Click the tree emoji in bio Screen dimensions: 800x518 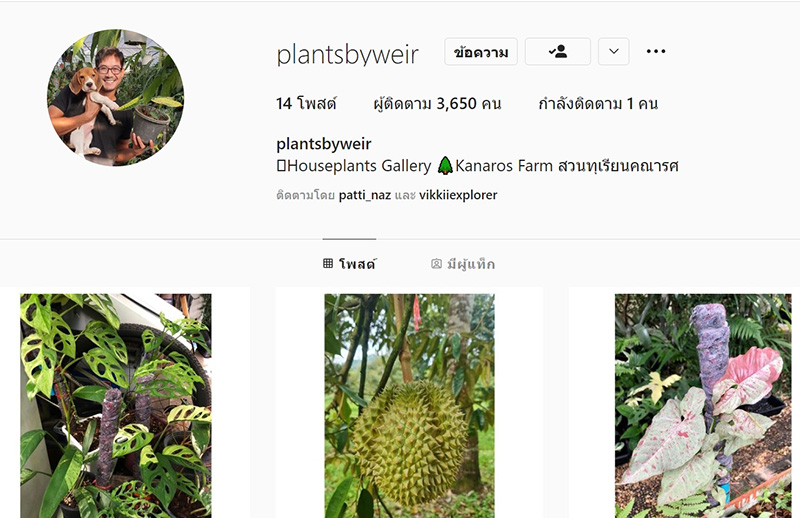(x=445, y=166)
